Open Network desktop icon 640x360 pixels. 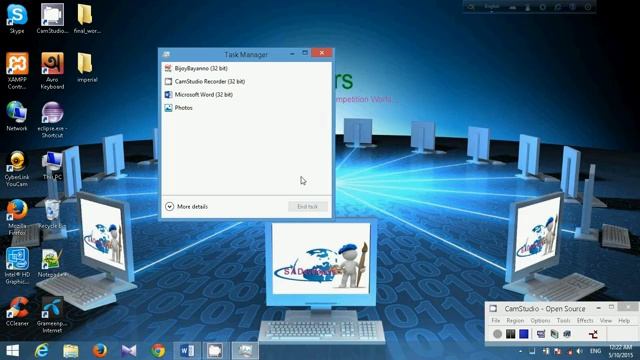(17, 116)
